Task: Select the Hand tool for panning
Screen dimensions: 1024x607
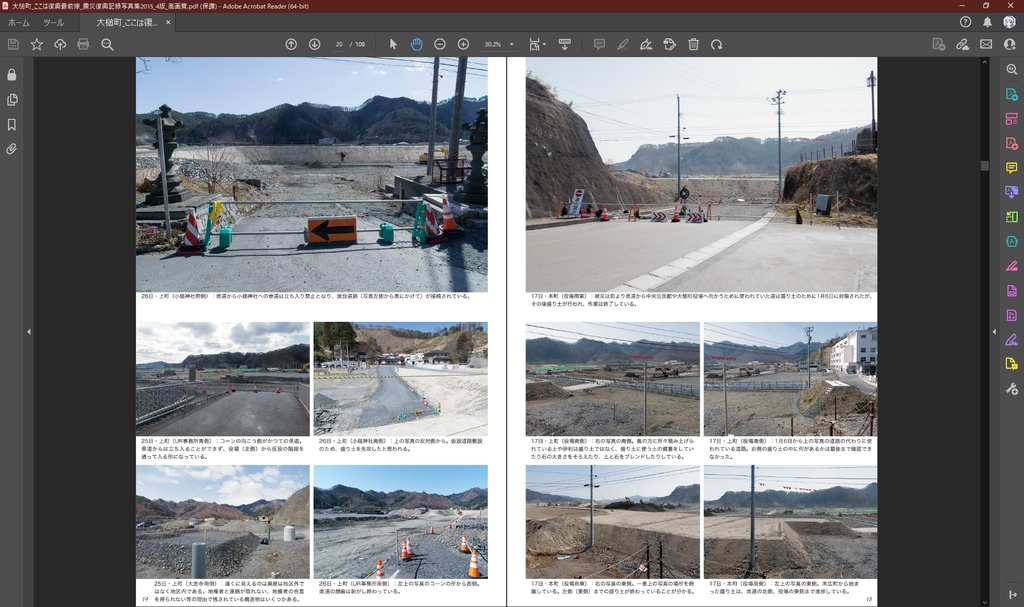Action: tap(416, 44)
